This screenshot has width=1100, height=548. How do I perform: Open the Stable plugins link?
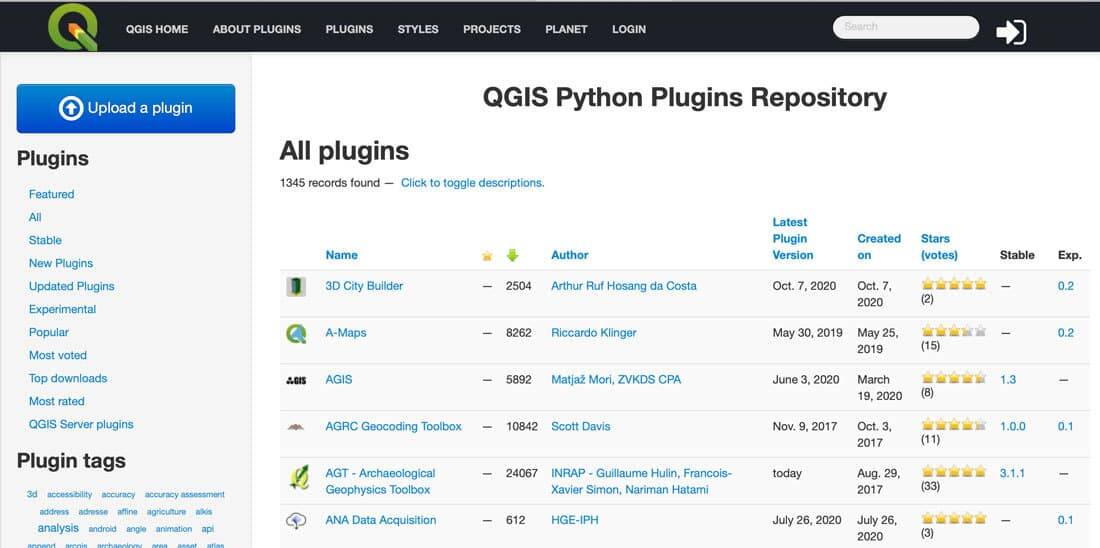45,241
